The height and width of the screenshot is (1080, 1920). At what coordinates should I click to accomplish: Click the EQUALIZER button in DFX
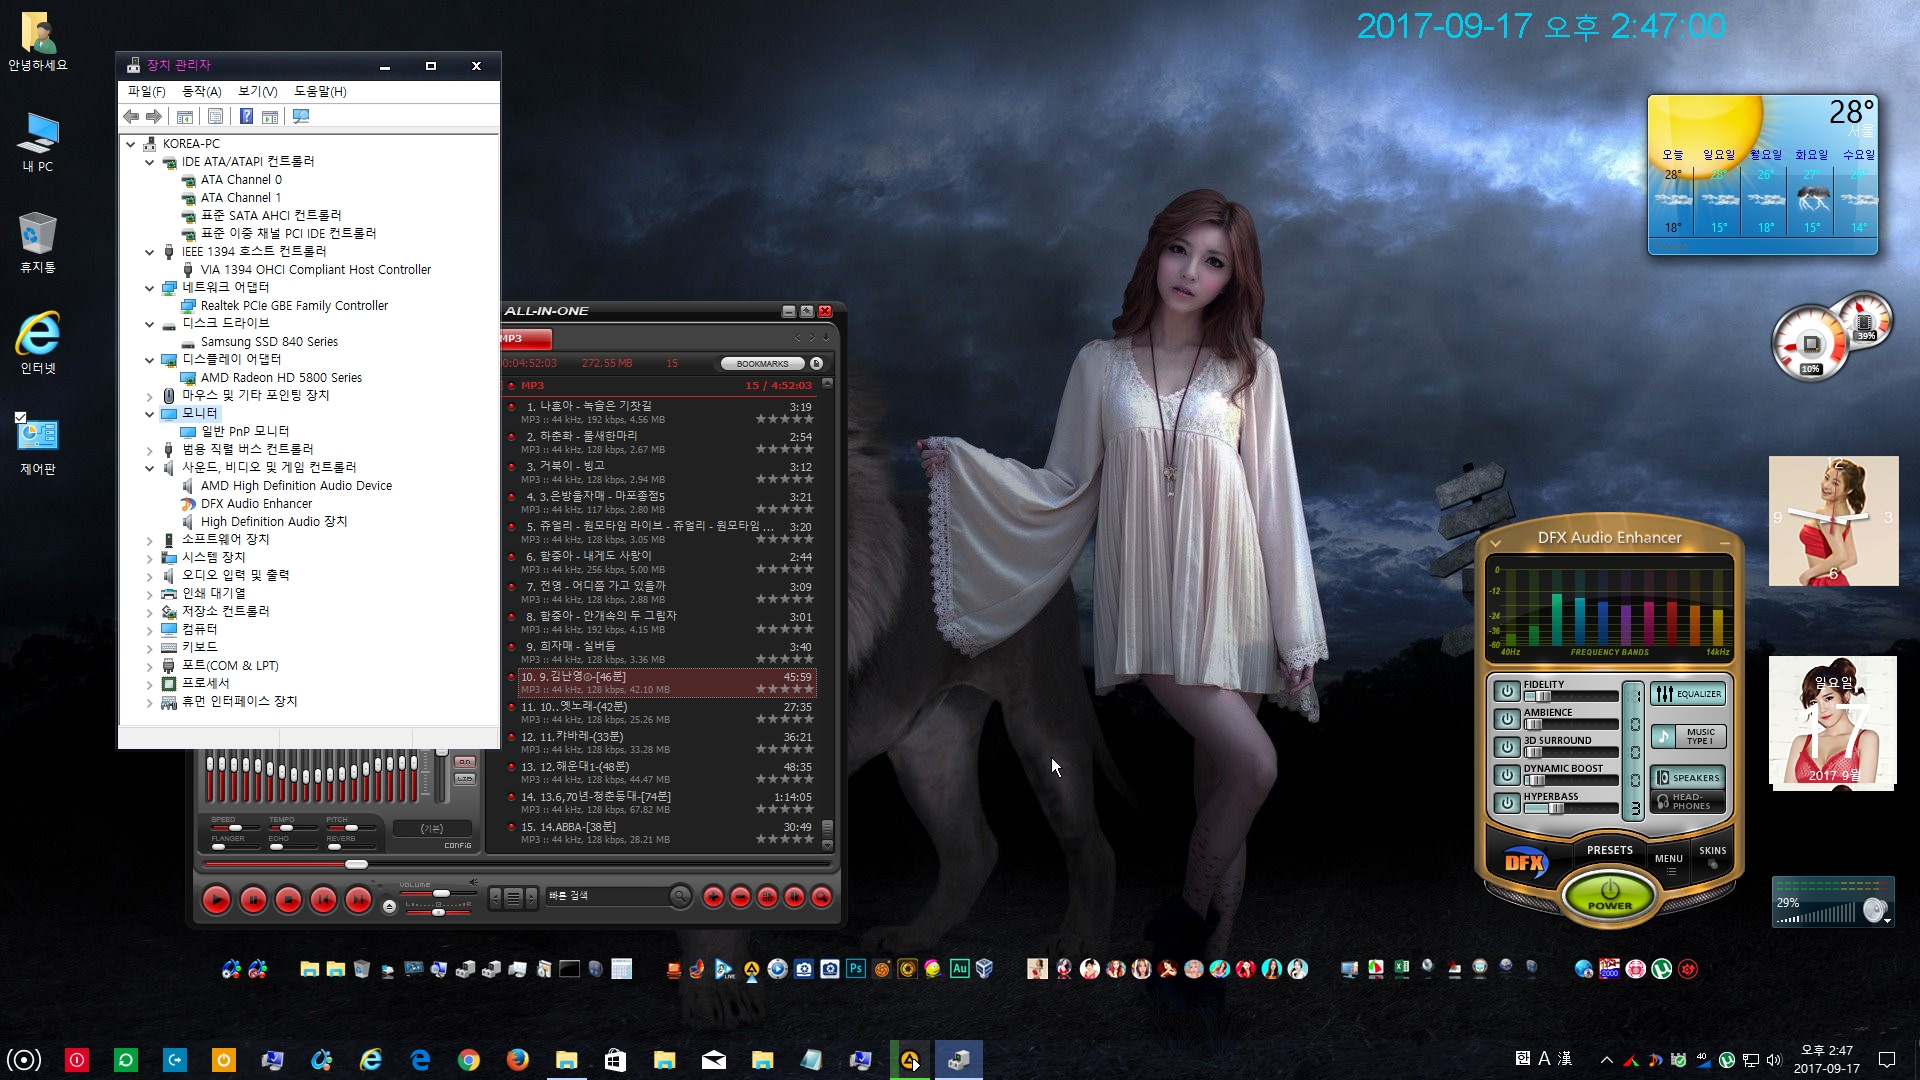1688,694
